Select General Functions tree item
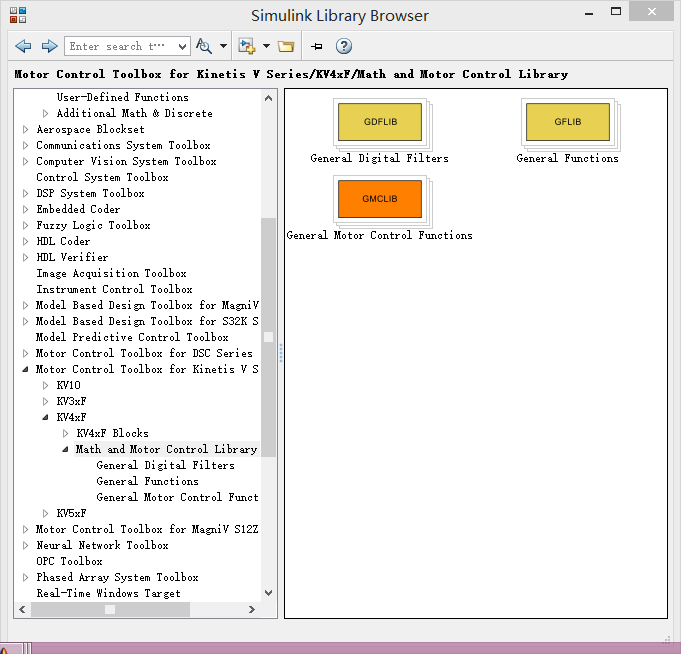The image size is (681, 654). coord(147,482)
